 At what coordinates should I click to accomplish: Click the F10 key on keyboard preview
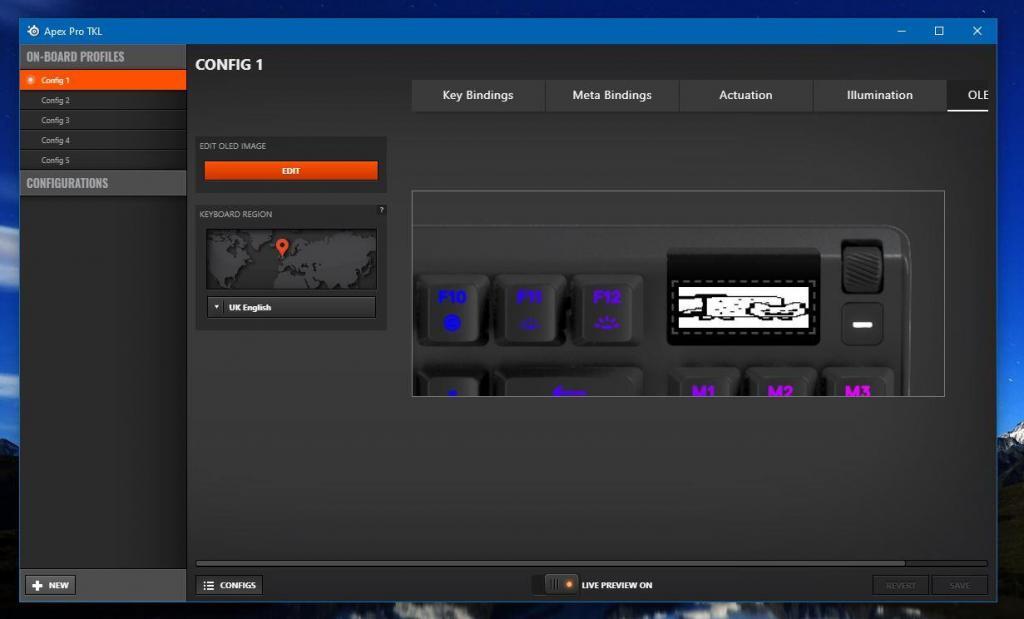[452, 309]
